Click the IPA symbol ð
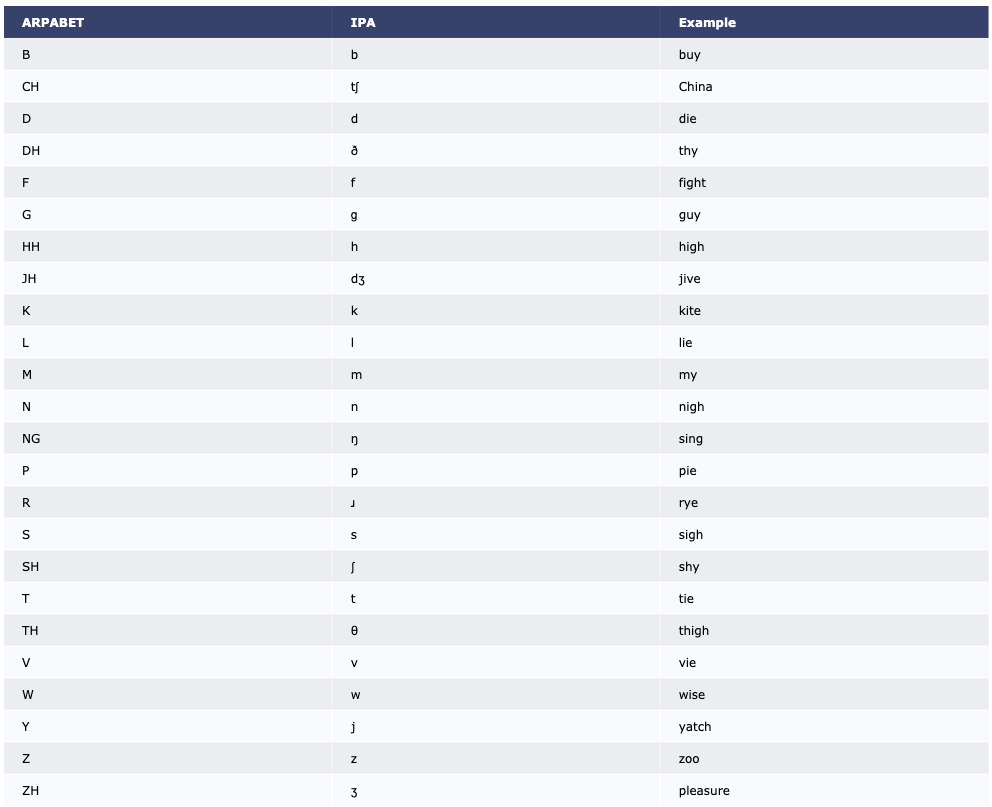The width and height of the screenshot is (992, 807). [x=354, y=151]
